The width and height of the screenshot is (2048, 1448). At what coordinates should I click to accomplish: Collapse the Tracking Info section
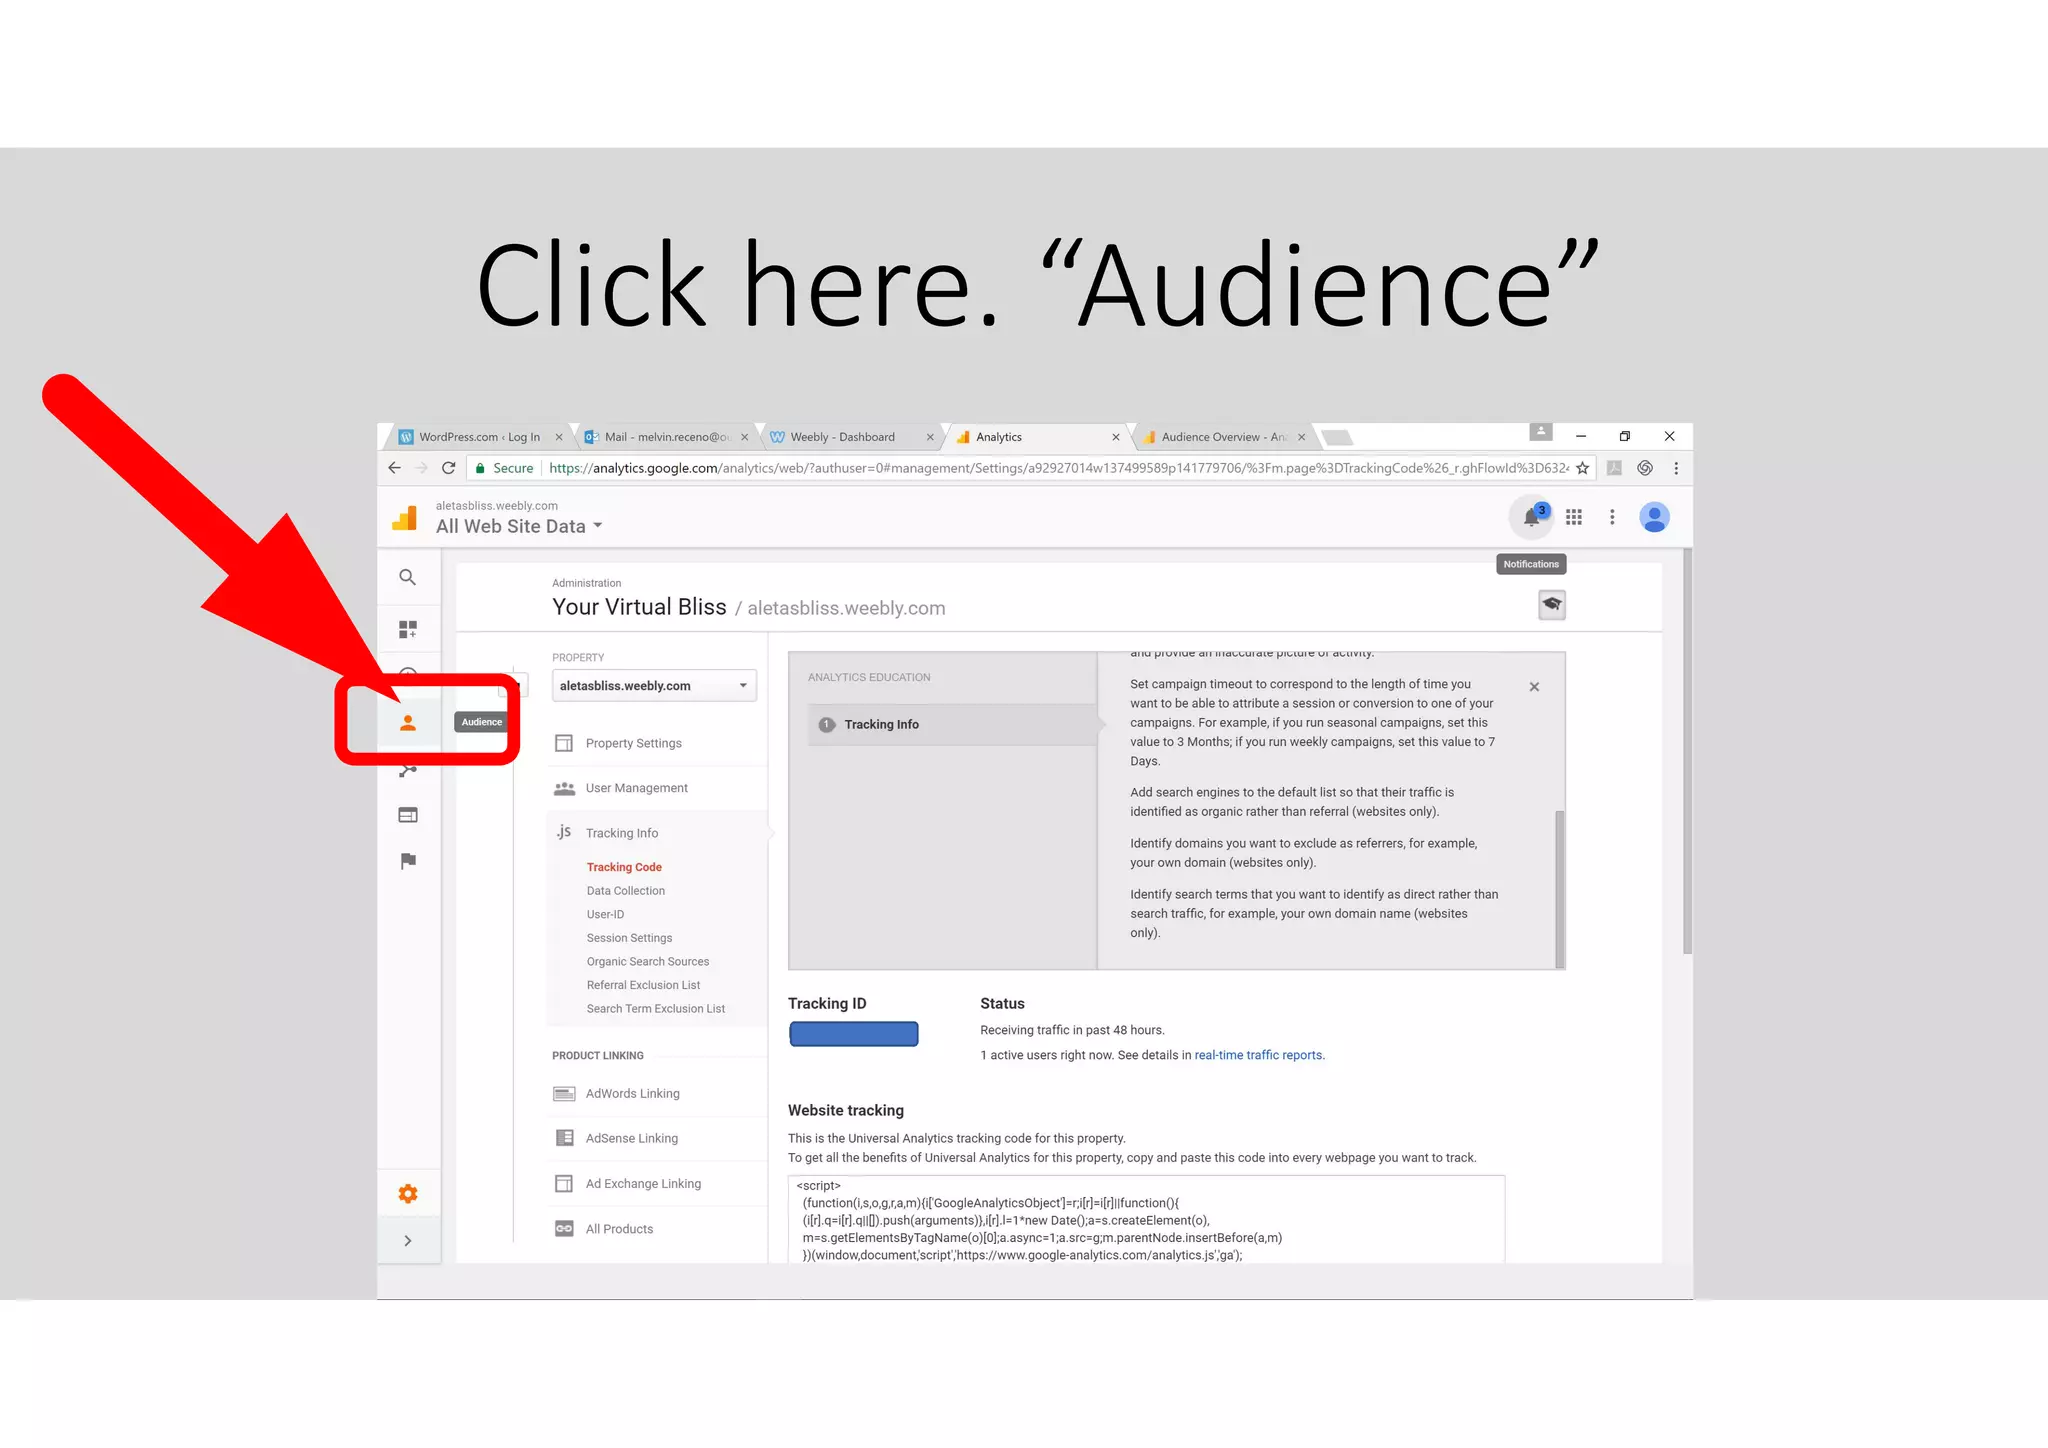[622, 833]
